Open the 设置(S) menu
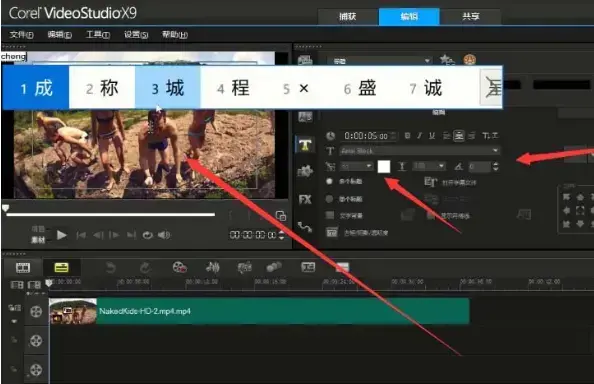 click(x=136, y=35)
